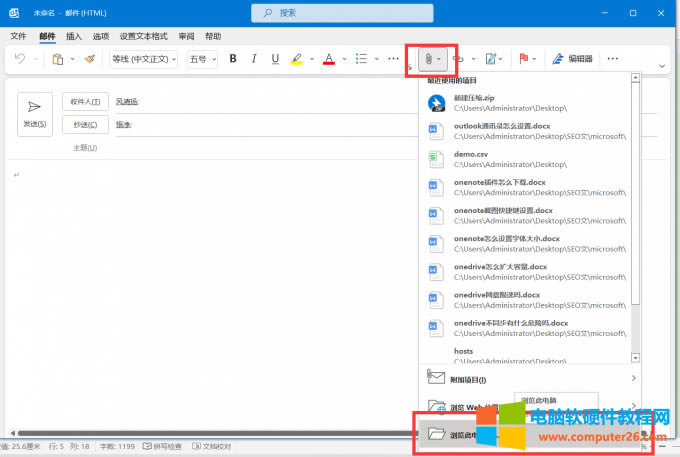Click the 收件人 recipients button
This screenshot has height=457, width=680.
click(85, 102)
